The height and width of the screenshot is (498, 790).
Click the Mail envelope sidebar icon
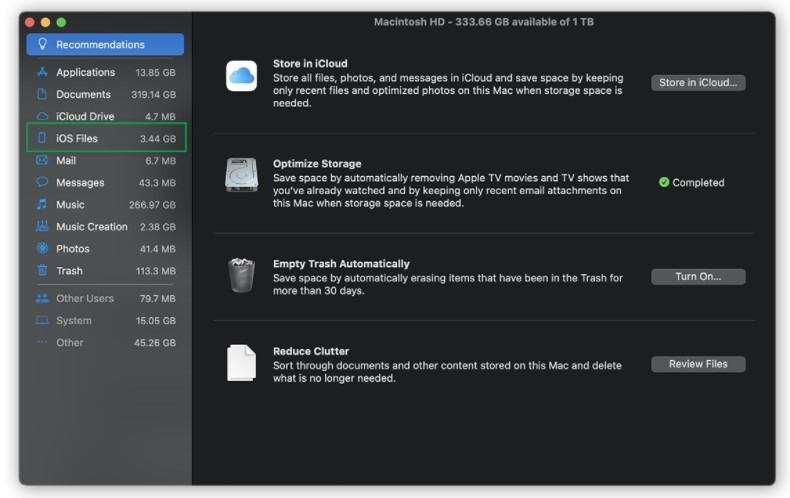pos(42,160)
